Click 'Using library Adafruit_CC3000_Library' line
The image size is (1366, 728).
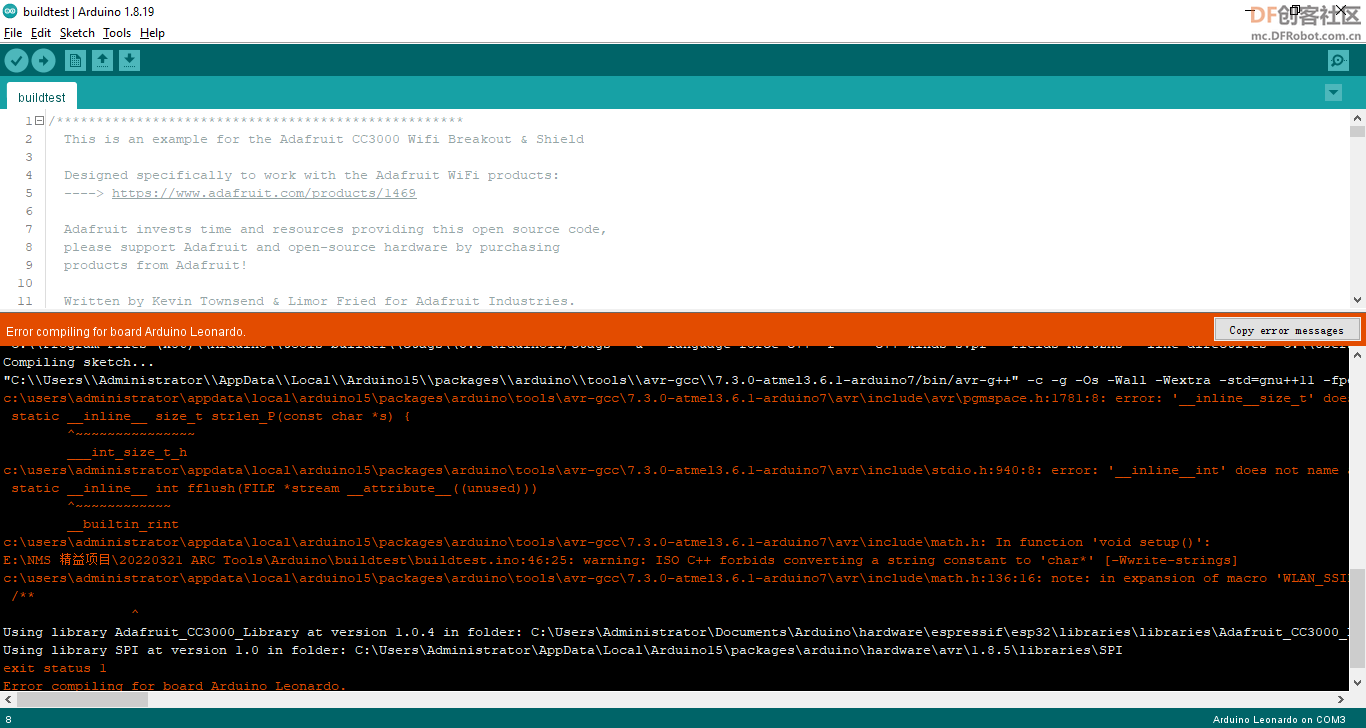coord(676,632)
